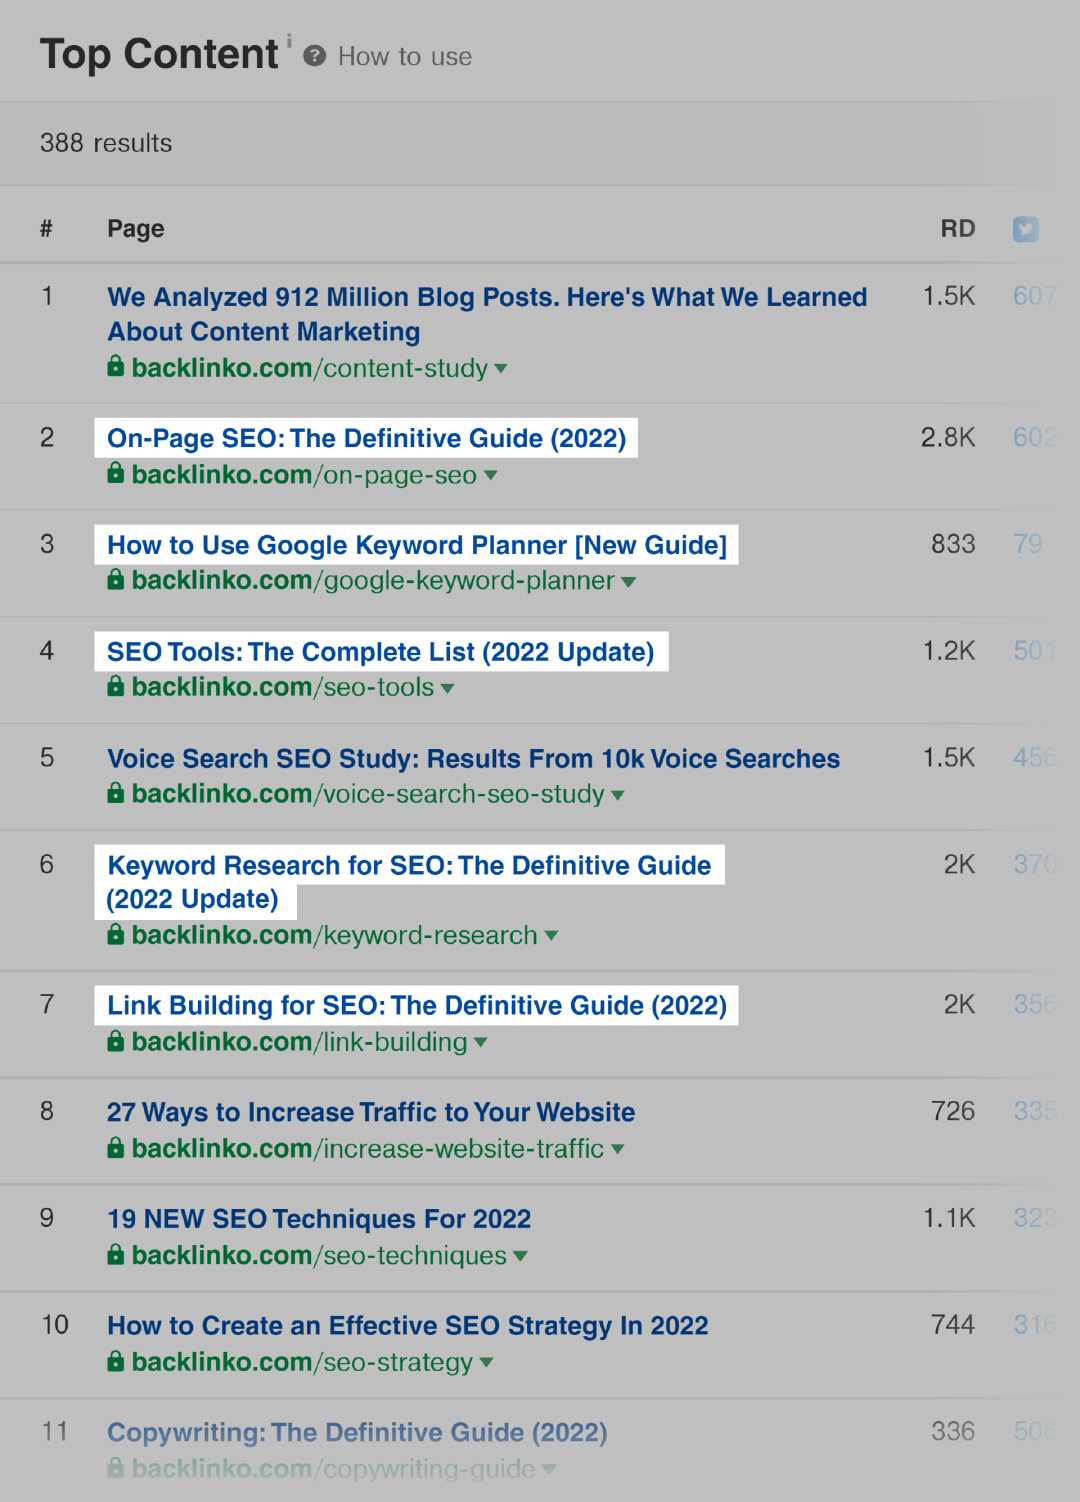Follow the backlinko.com/seo-techniques URL
This screenshot has width=1080, height=1502.
tap(319, 1256)
